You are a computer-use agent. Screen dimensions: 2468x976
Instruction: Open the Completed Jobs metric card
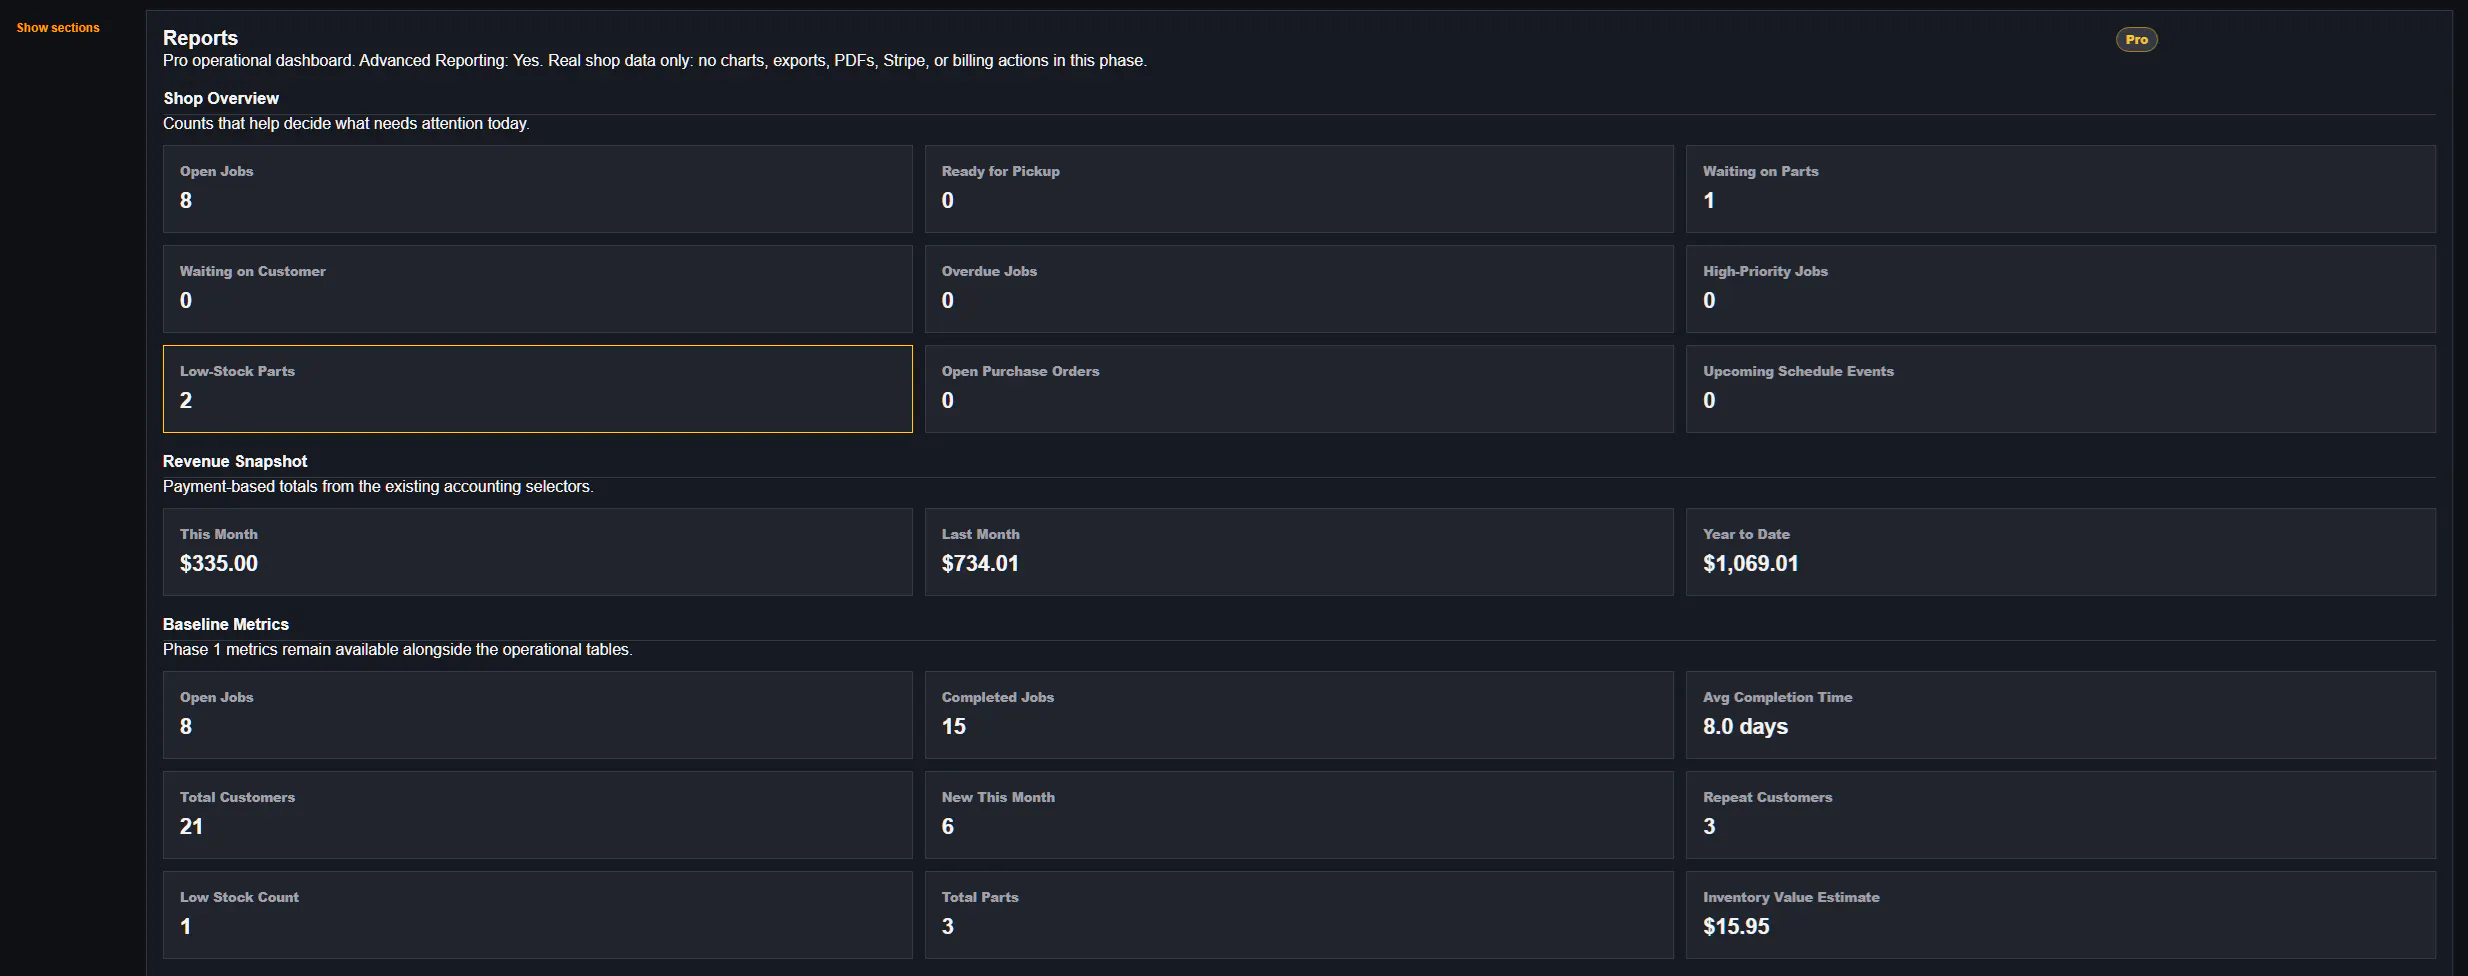click(x=1299, y=715)
